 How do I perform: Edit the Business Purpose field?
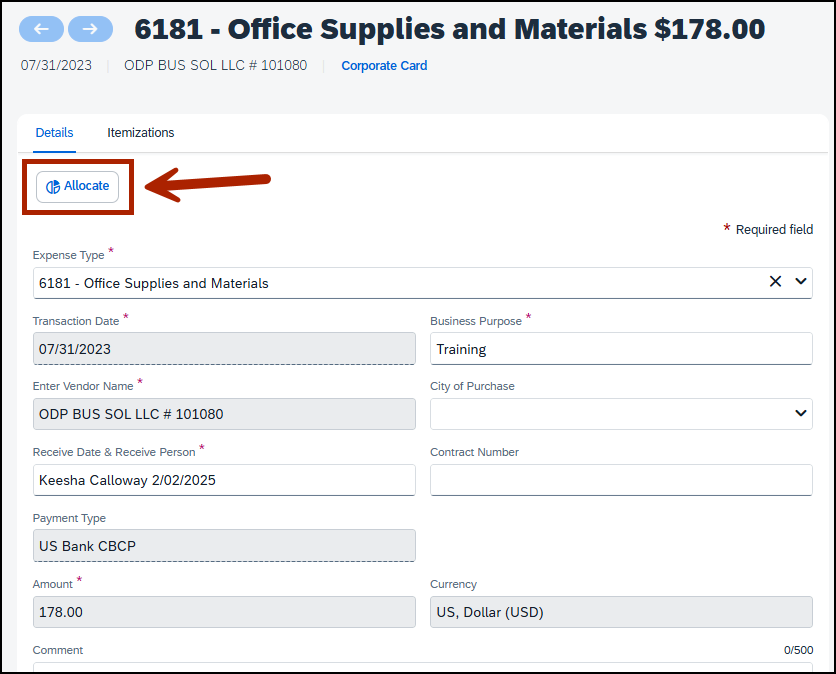[x=621, y=349]
